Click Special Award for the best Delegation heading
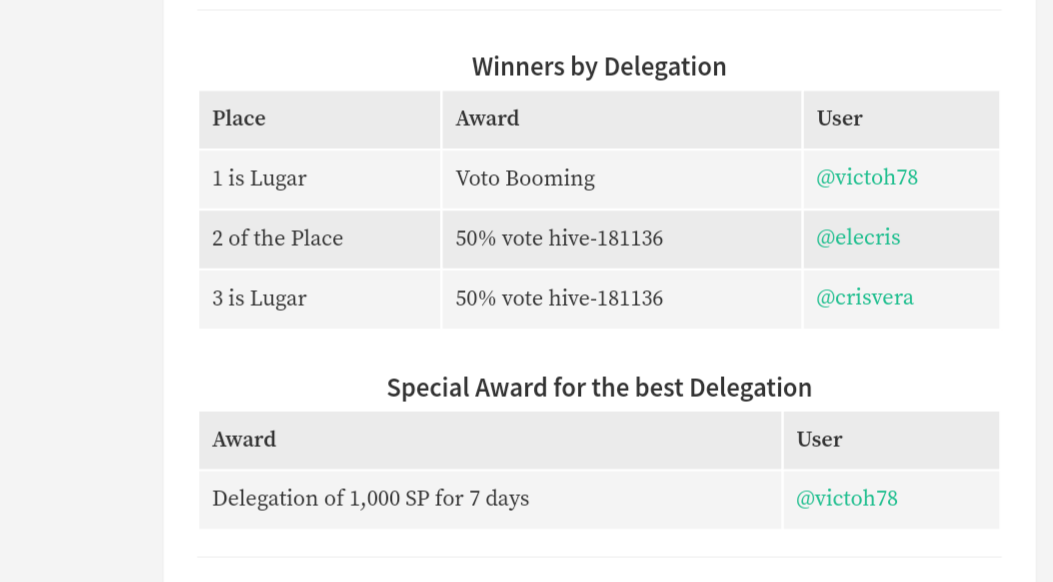The width and height of the screenshot is (1053, 582). click(x=599, y=387)
